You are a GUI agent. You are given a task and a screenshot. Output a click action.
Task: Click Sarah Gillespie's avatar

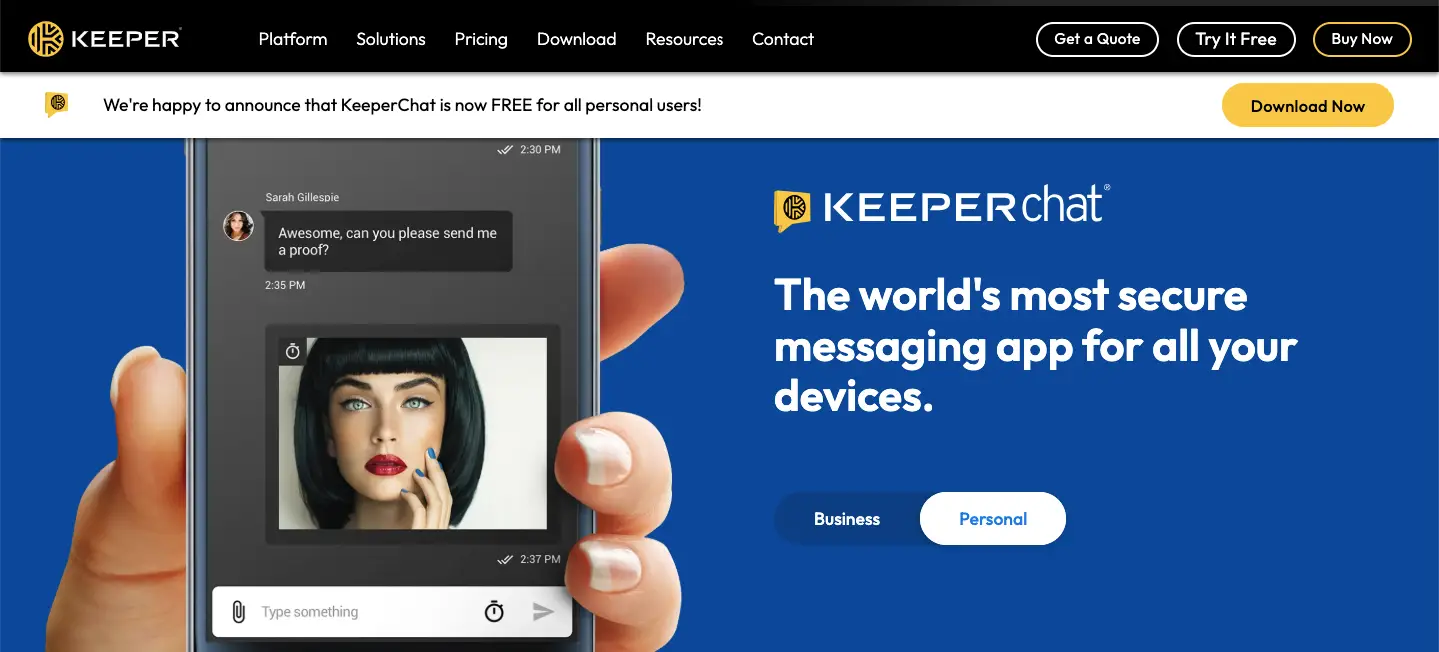click(238, 226)
